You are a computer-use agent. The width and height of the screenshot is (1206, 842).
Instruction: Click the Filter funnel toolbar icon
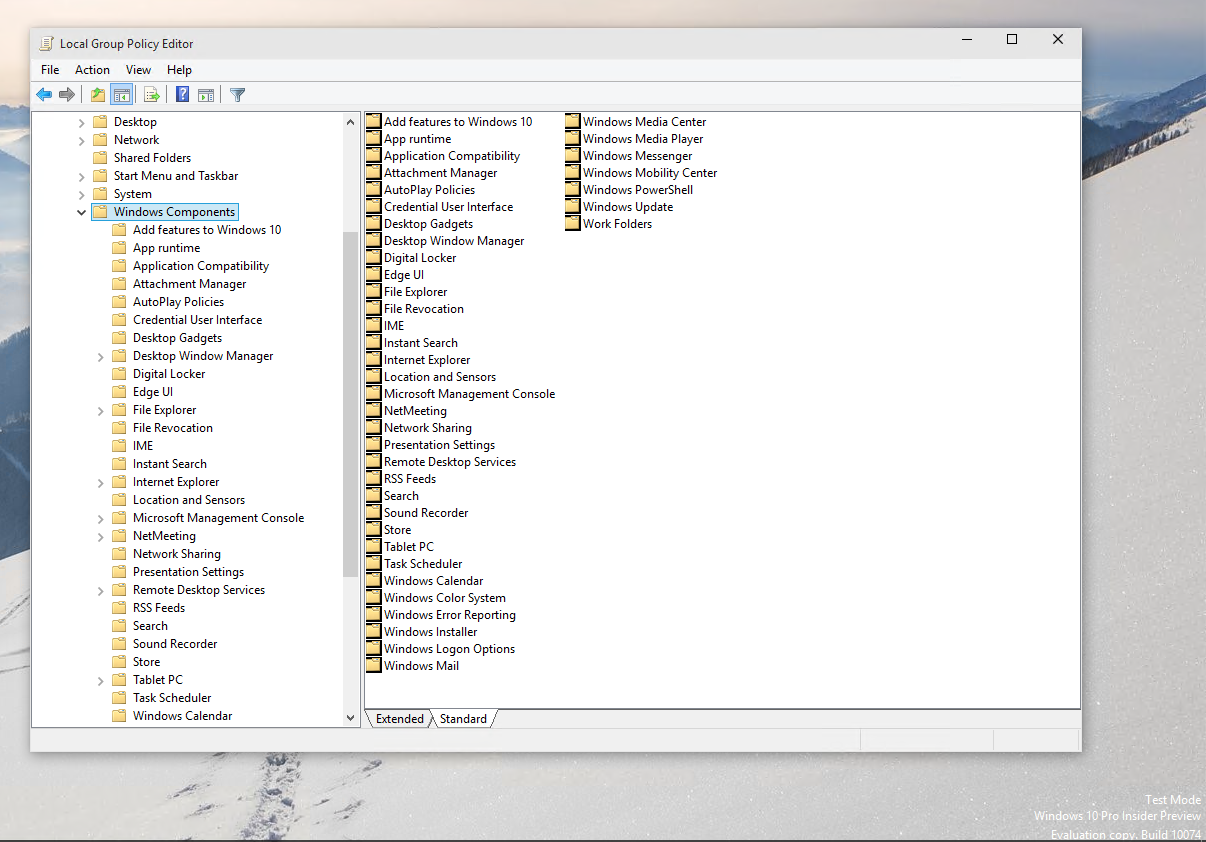238,95
